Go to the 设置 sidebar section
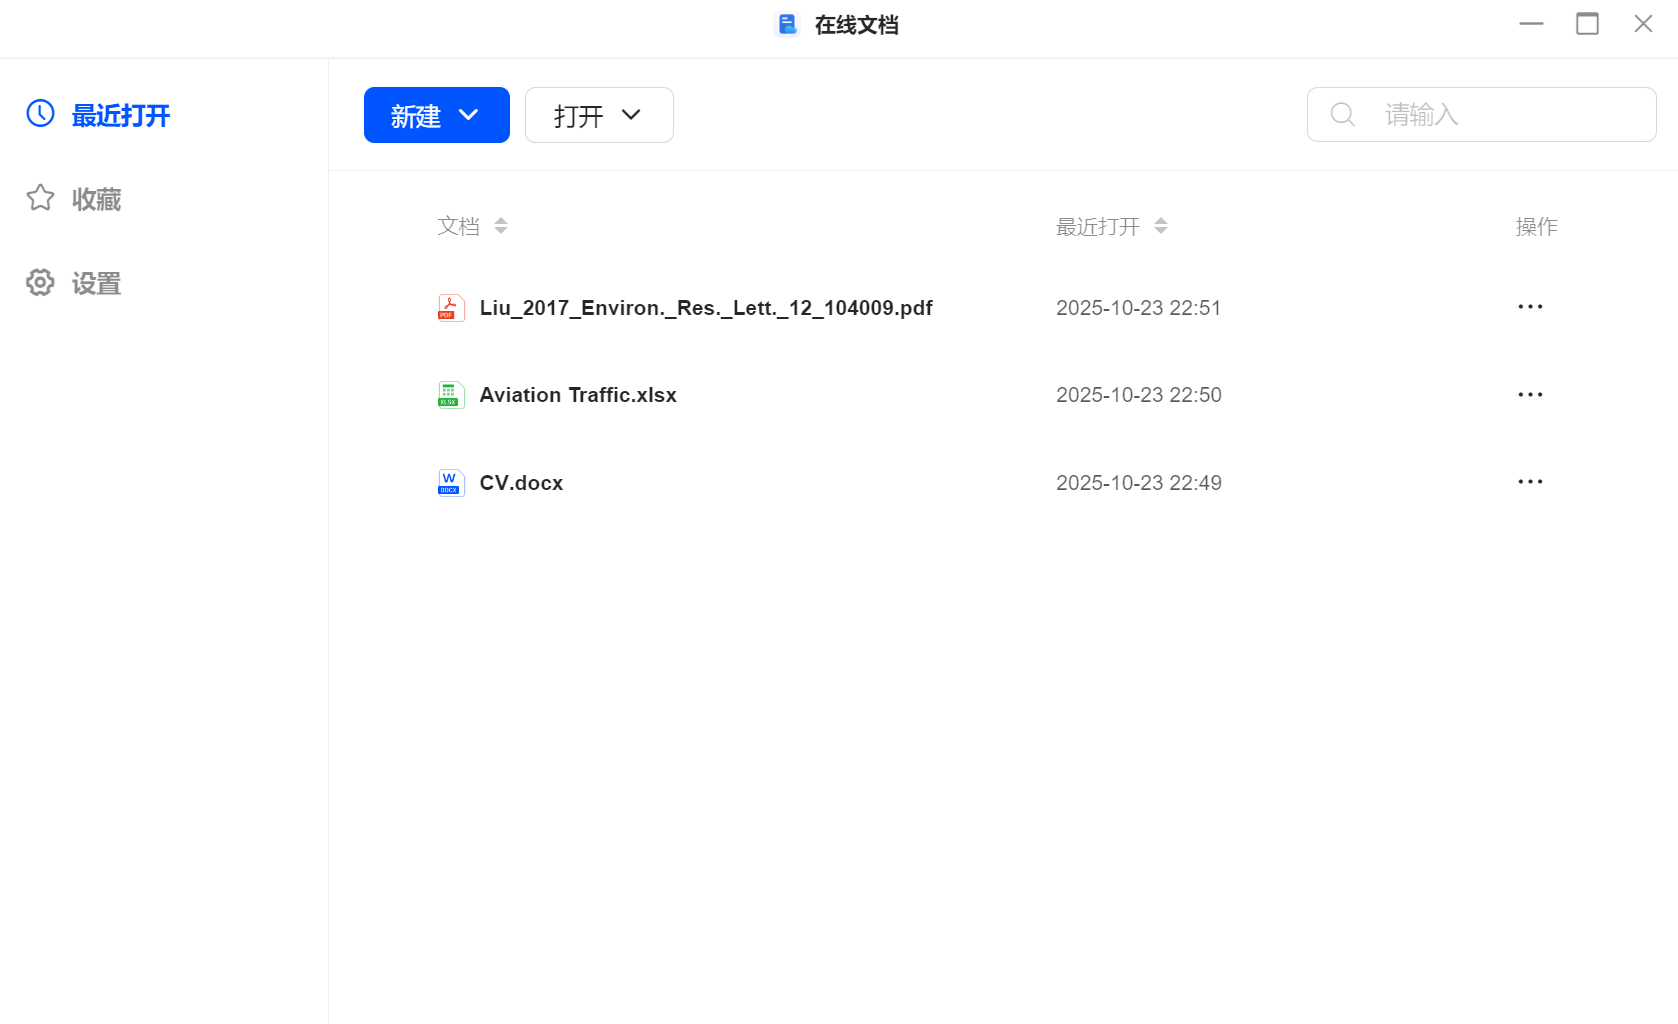The height and width of the screenshot is (1024, 1678). point(96,284)
